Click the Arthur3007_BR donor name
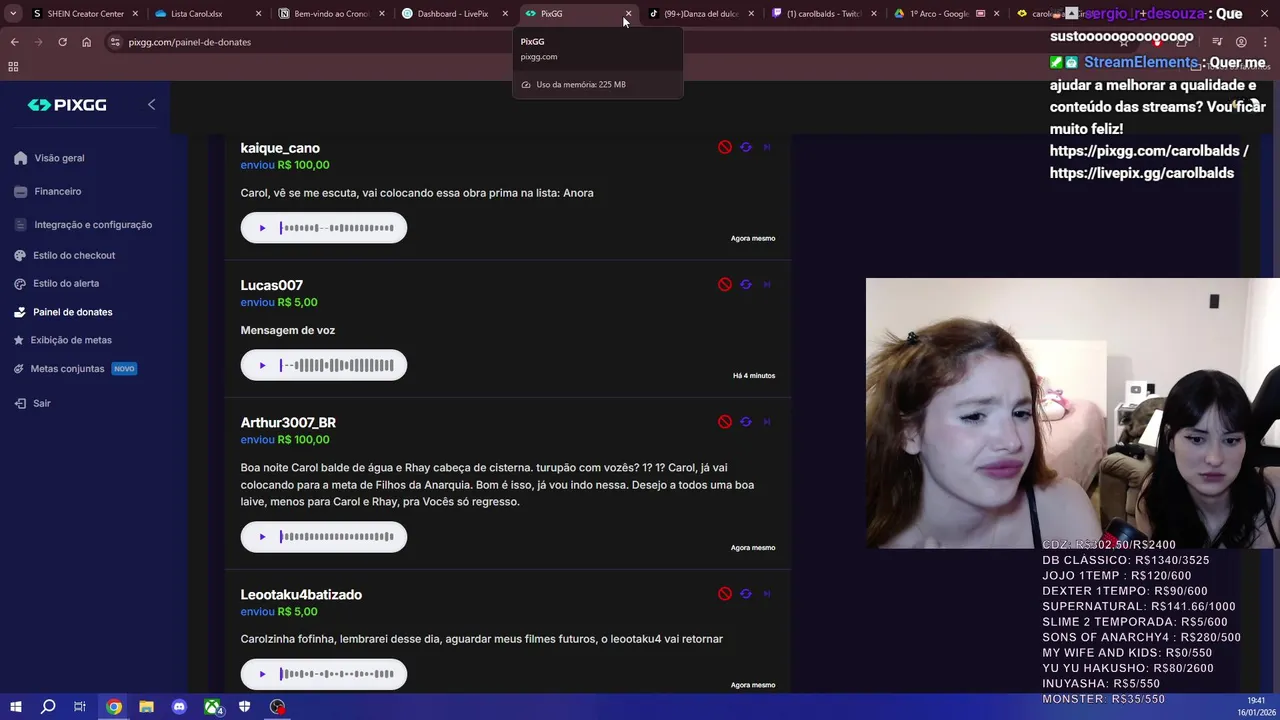Screen dimensions: 1280x720 [288, 423]
